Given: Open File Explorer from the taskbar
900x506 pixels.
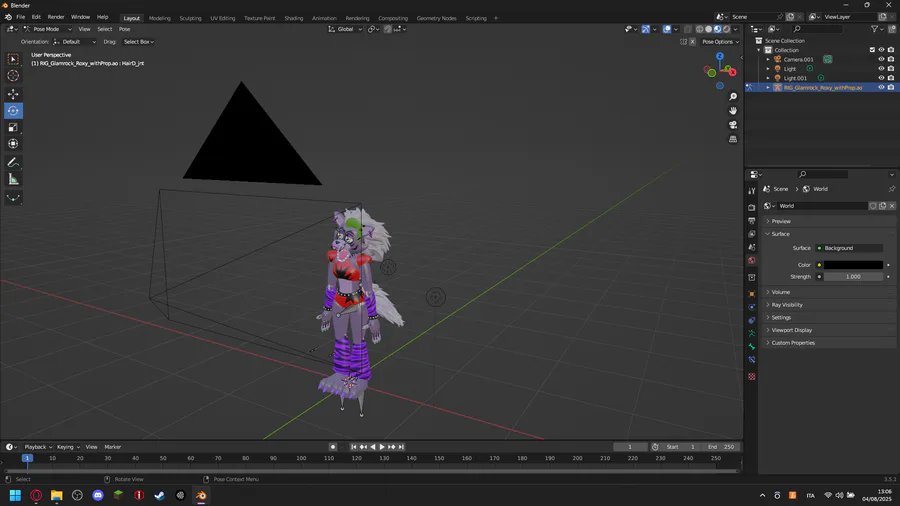Looking at the screenshot, I should [x=57, y=495].
